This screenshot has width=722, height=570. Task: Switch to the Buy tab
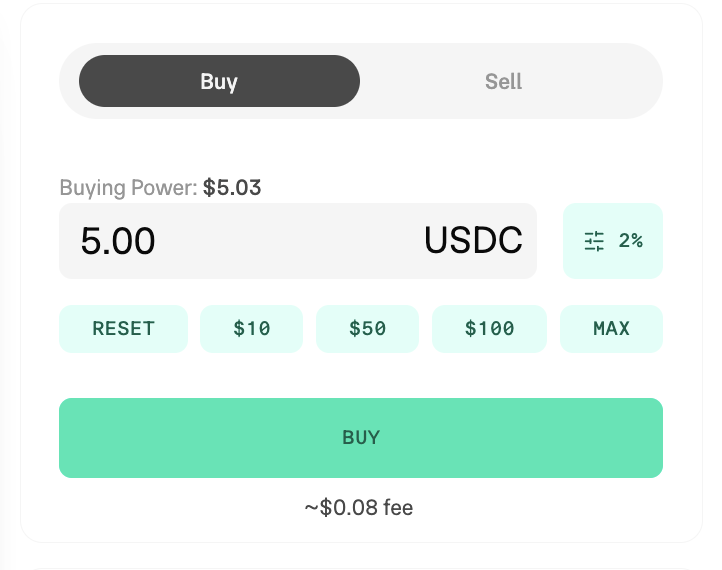(x=219, y=81)
